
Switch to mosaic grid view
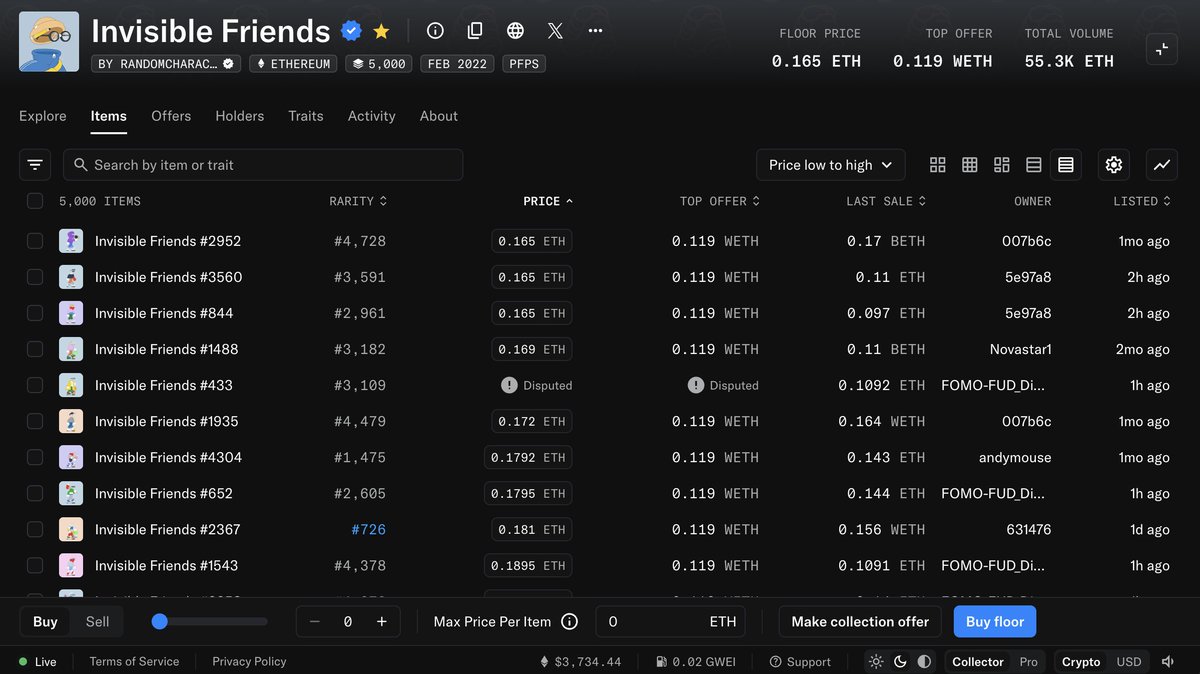tap(1002, 165)
